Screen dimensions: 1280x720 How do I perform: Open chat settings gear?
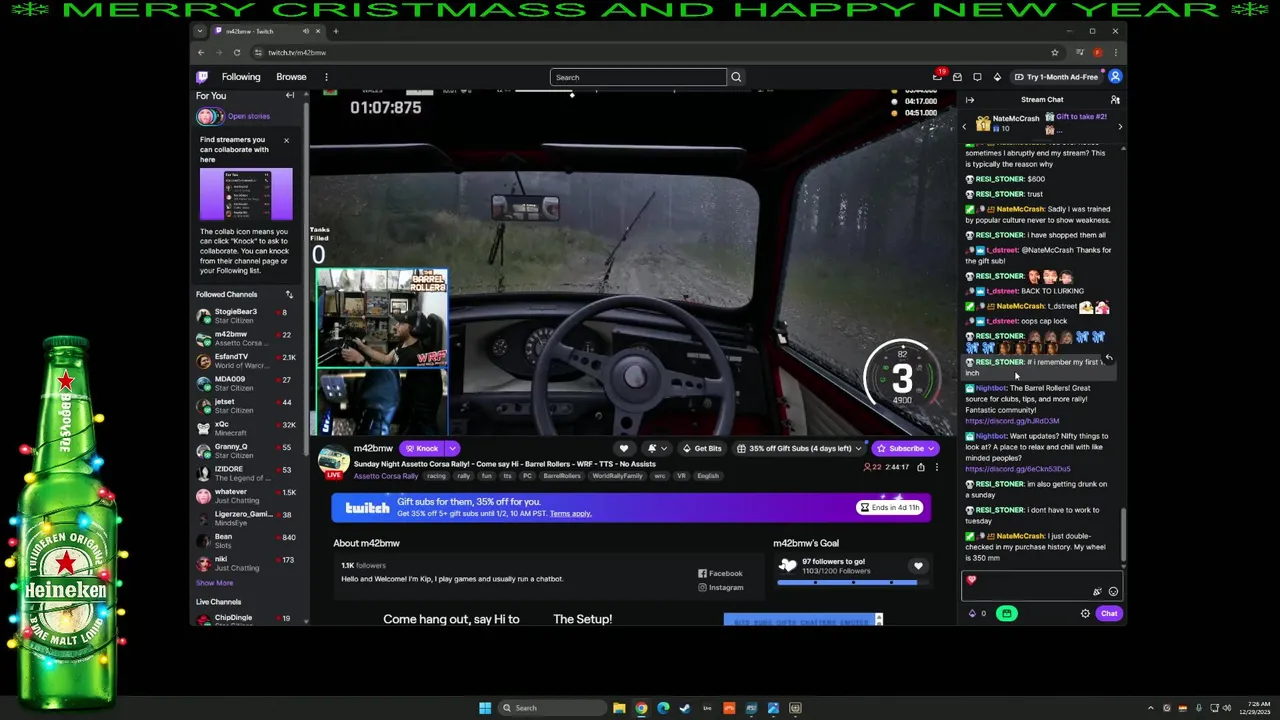(1085, 613)
